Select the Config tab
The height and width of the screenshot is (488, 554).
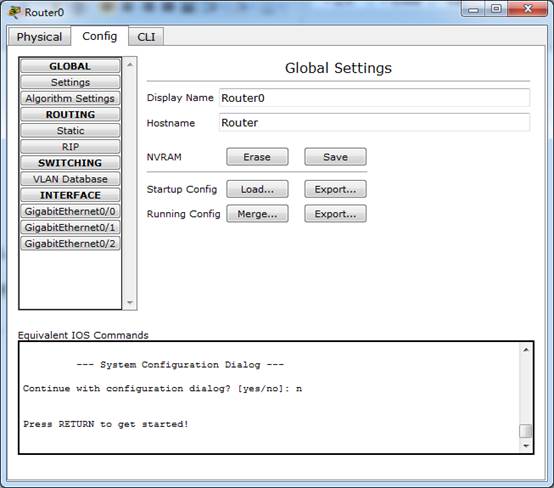coord(100,36)
